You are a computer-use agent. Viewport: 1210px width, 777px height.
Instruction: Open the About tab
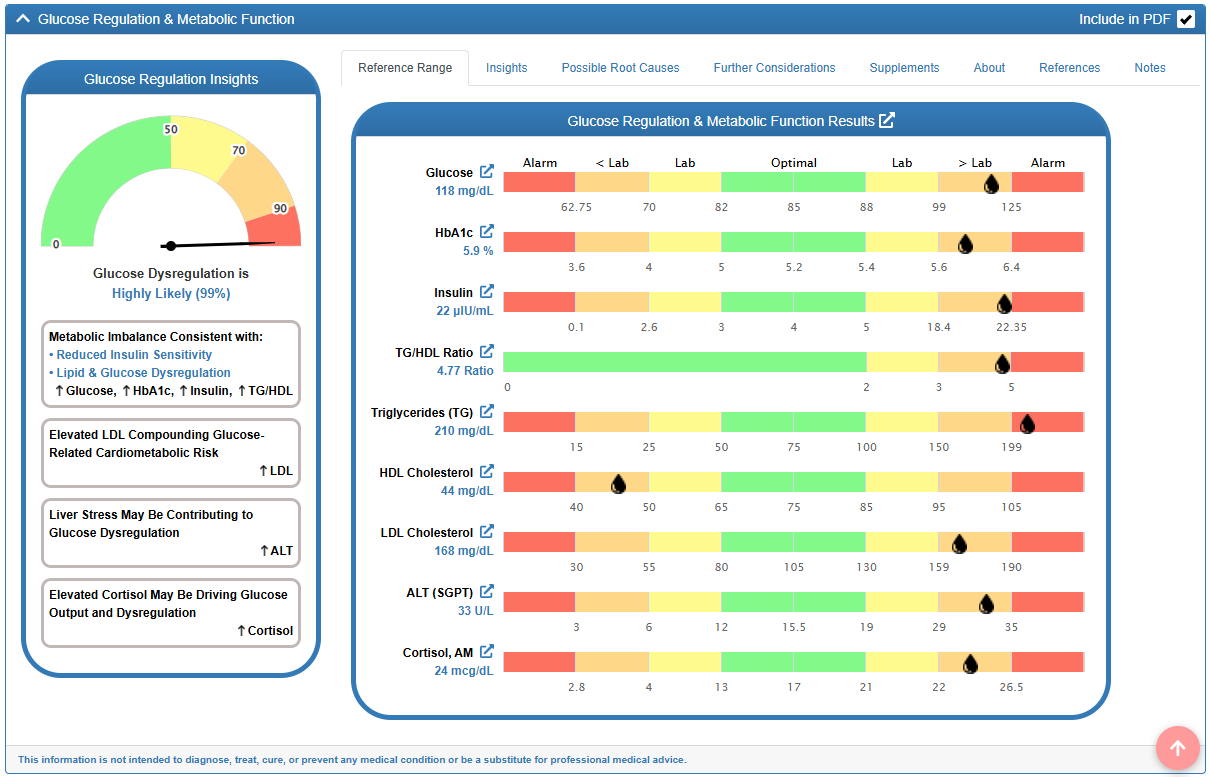[x=989, y=68]
